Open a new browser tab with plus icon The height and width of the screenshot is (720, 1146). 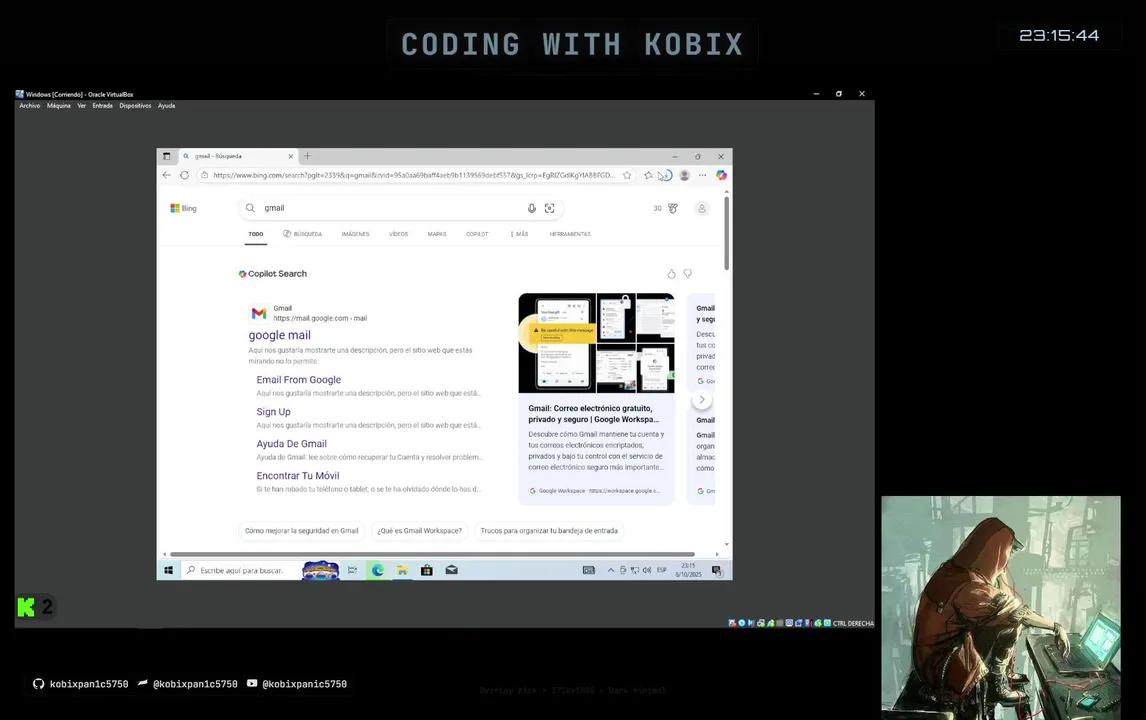pyautogui.click(x=307, y=156)
